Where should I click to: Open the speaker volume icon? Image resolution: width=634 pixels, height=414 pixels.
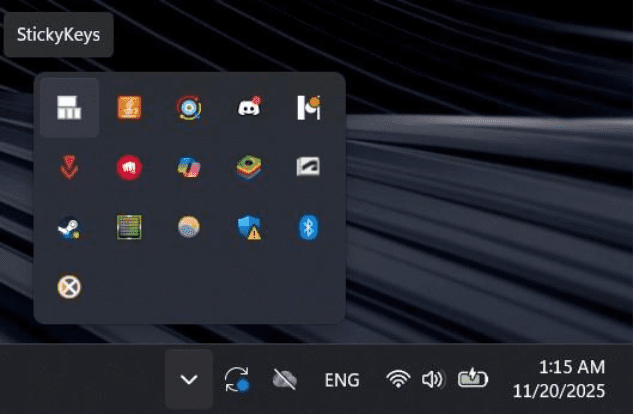click(433, 379)
